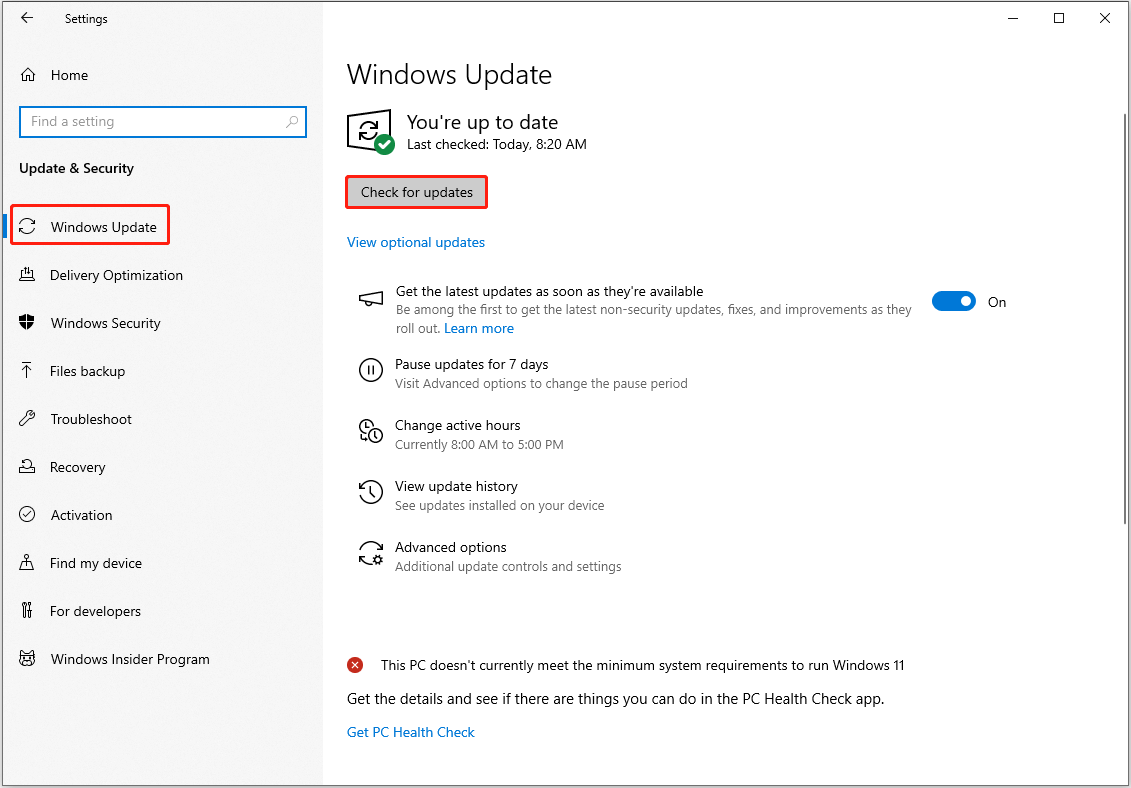Turn off the latest updates toggle
This screenshot has height=788, width=1131.
pos(954,302)
